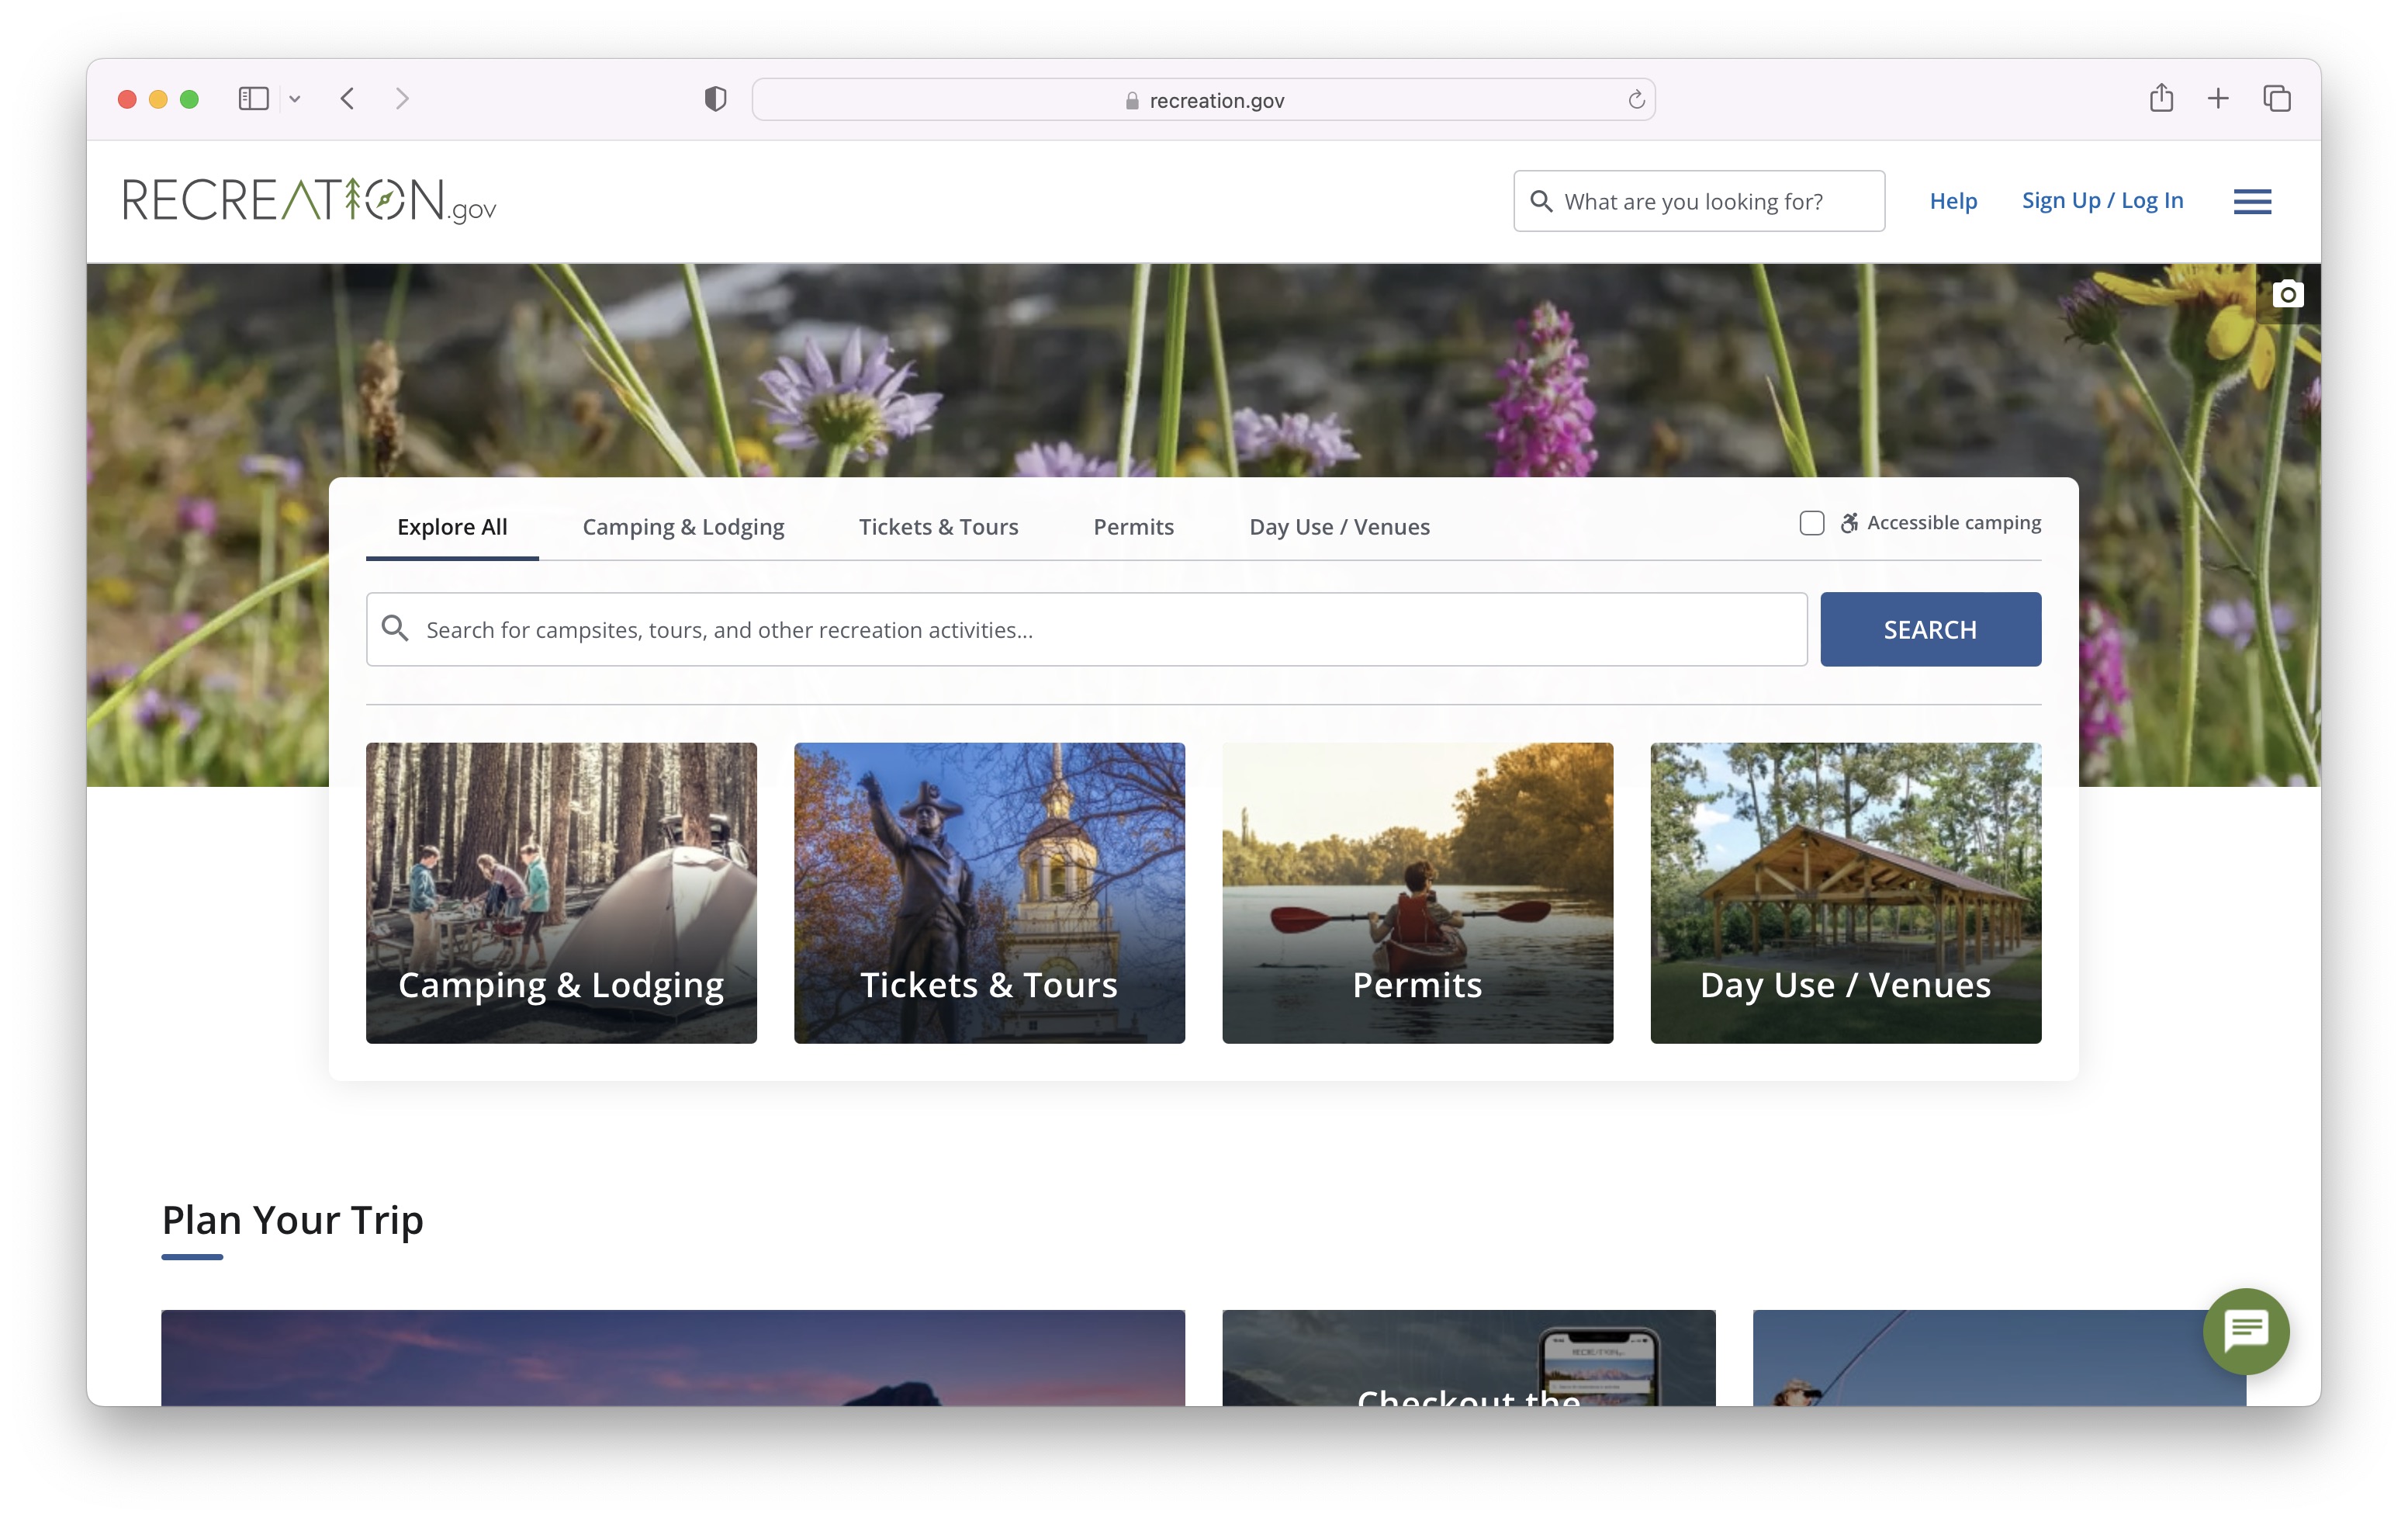Image resolution: width=2408 pixels, height=1521 pixels.
Task: Enable the Accessible camping checkbox
Action: point(1811,523)
